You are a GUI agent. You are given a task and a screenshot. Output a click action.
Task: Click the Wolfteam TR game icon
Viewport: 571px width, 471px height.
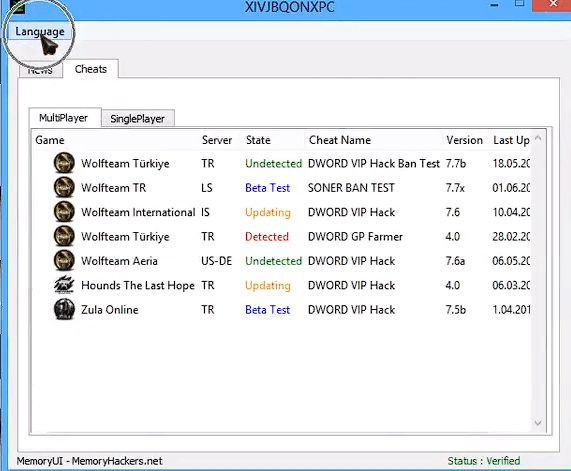64,187
